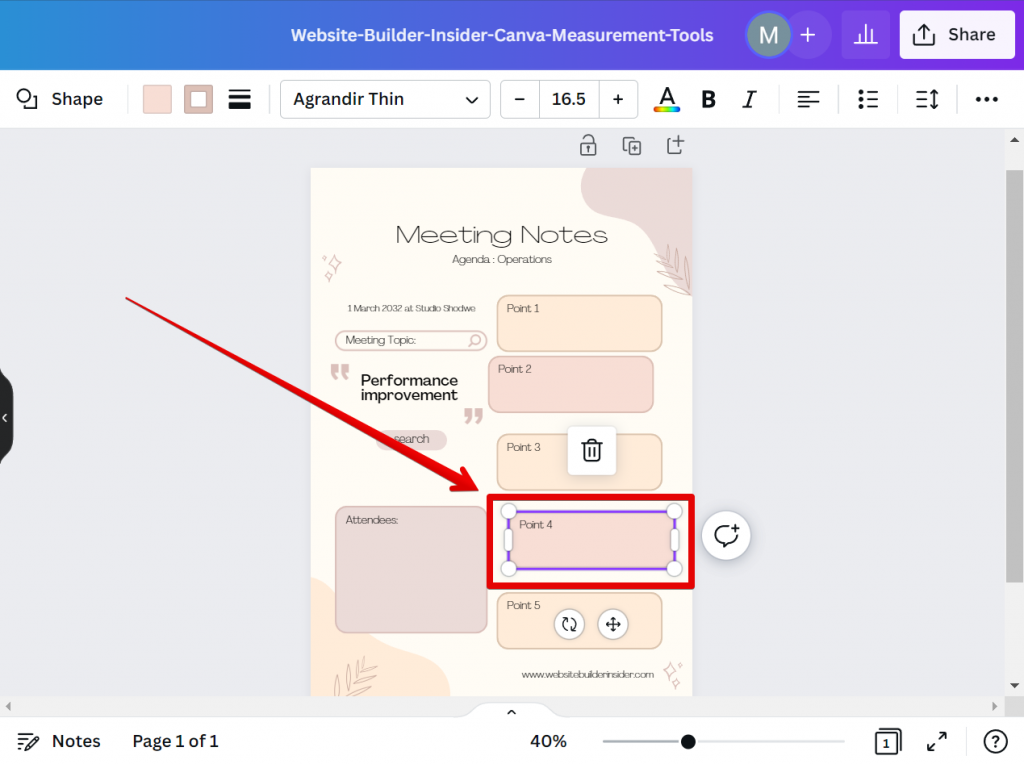Select the fill color swatch in the toolbar
Viewport: 1024px width, 764px height.
pos(156,98)
